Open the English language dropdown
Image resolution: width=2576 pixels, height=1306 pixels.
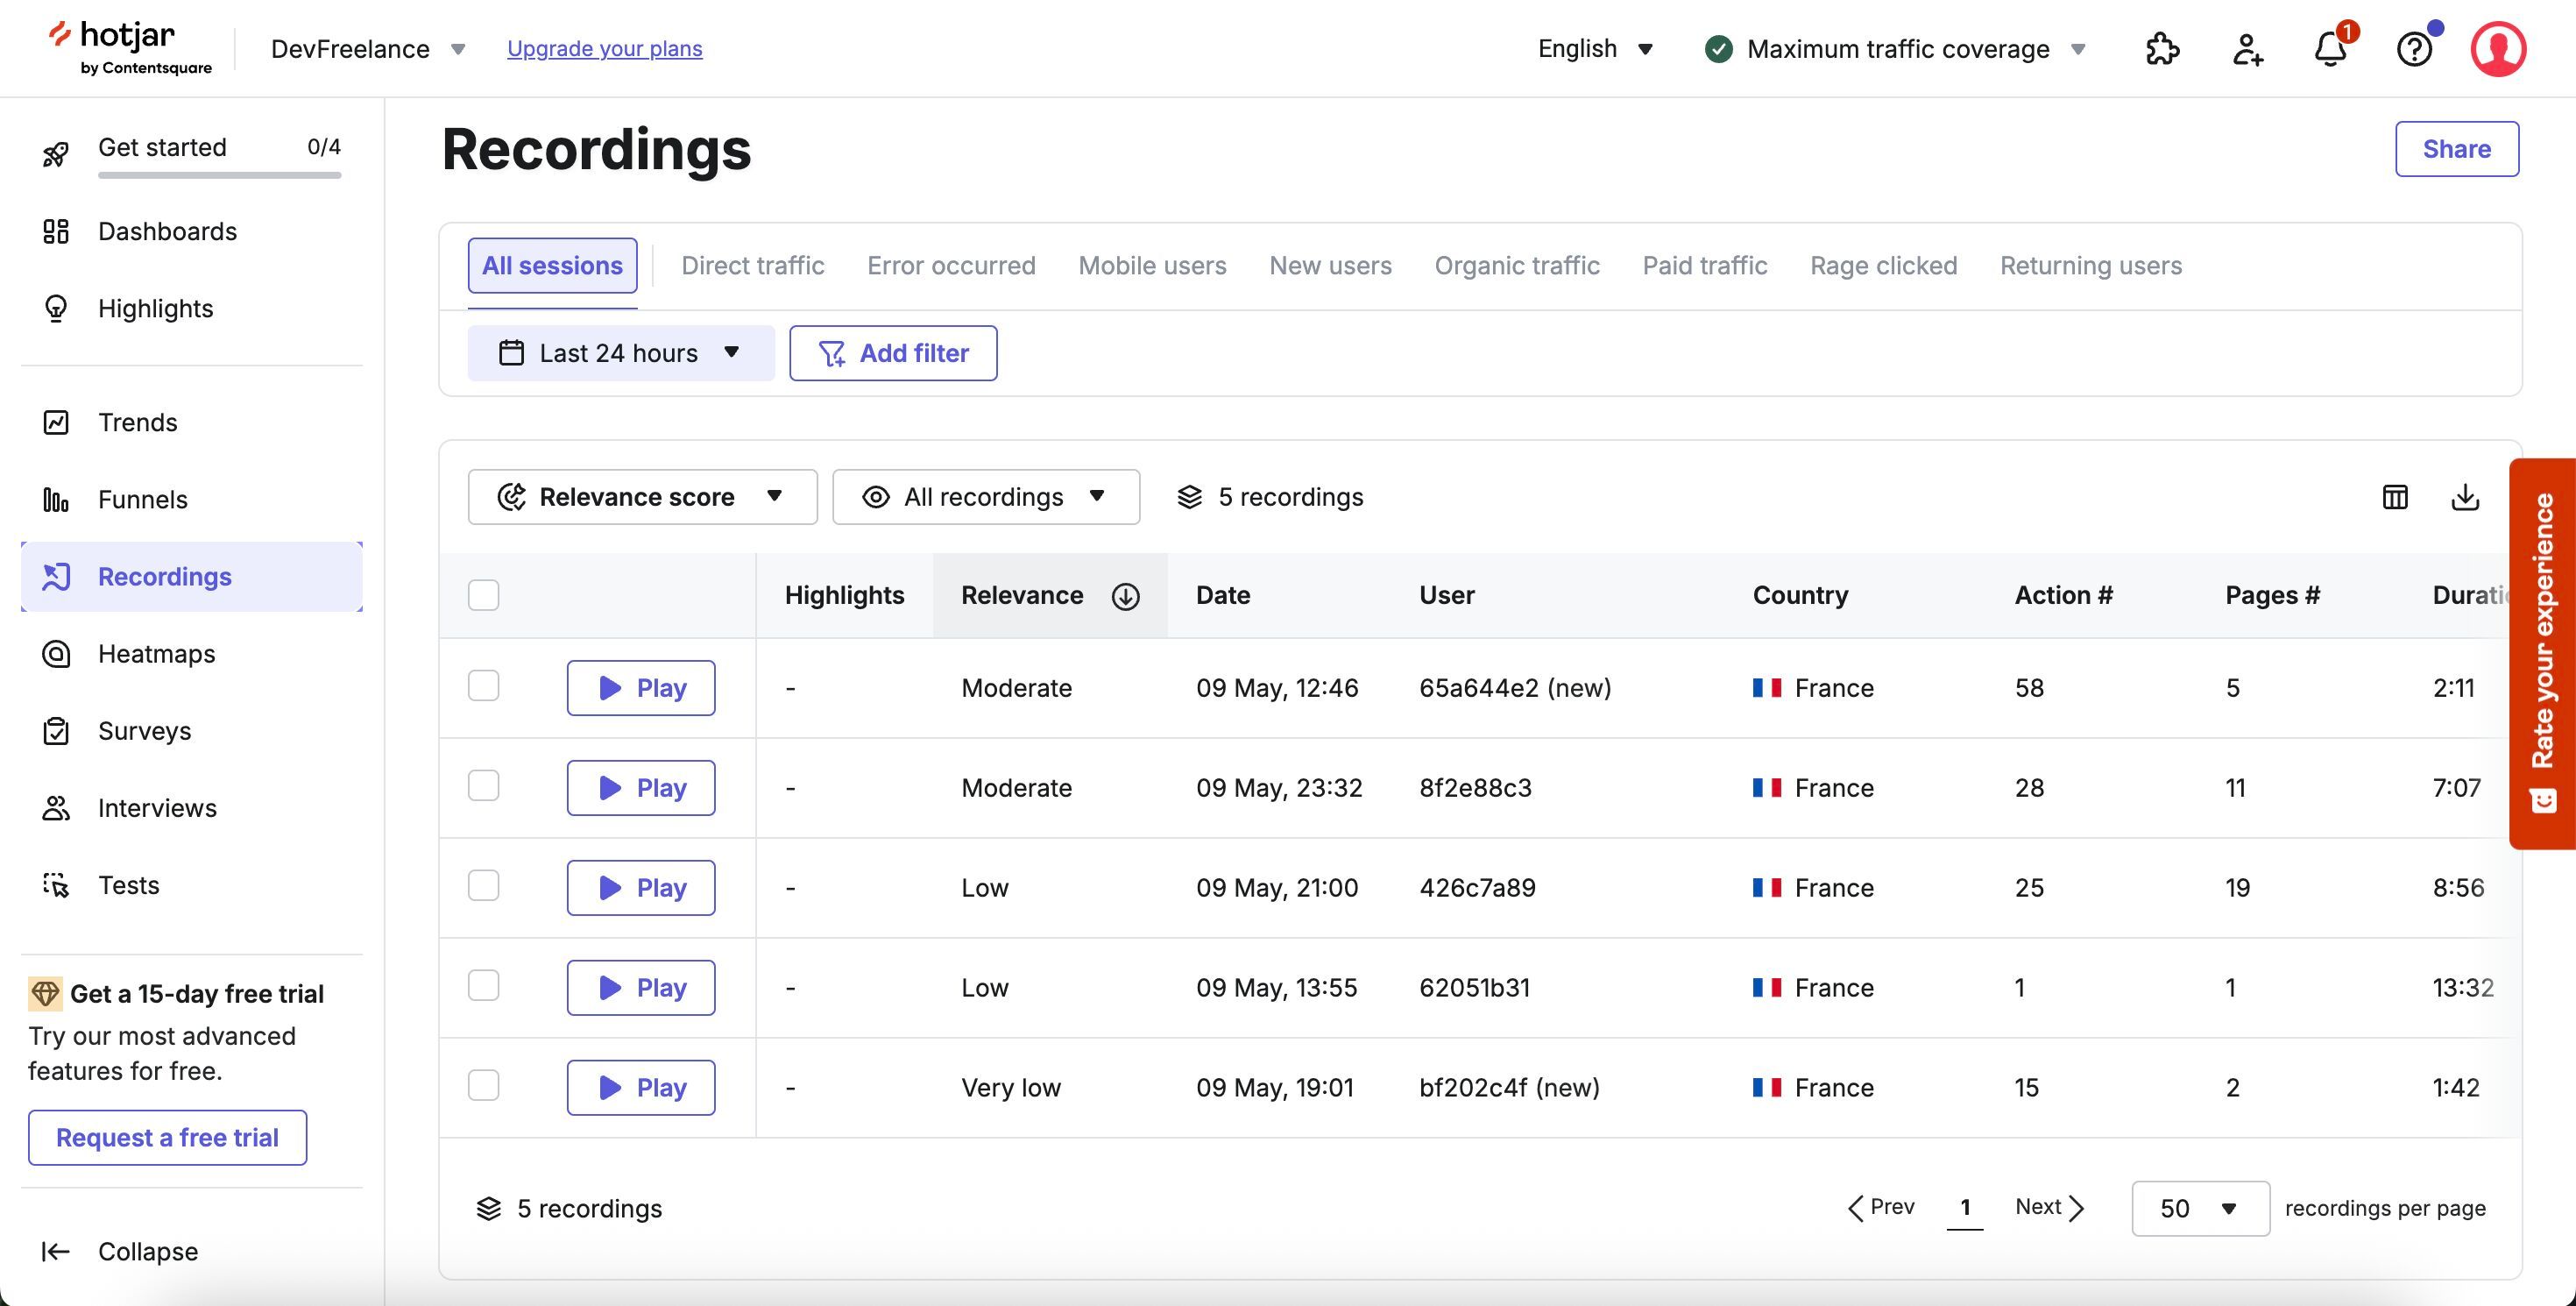(x=1596, y=49)
